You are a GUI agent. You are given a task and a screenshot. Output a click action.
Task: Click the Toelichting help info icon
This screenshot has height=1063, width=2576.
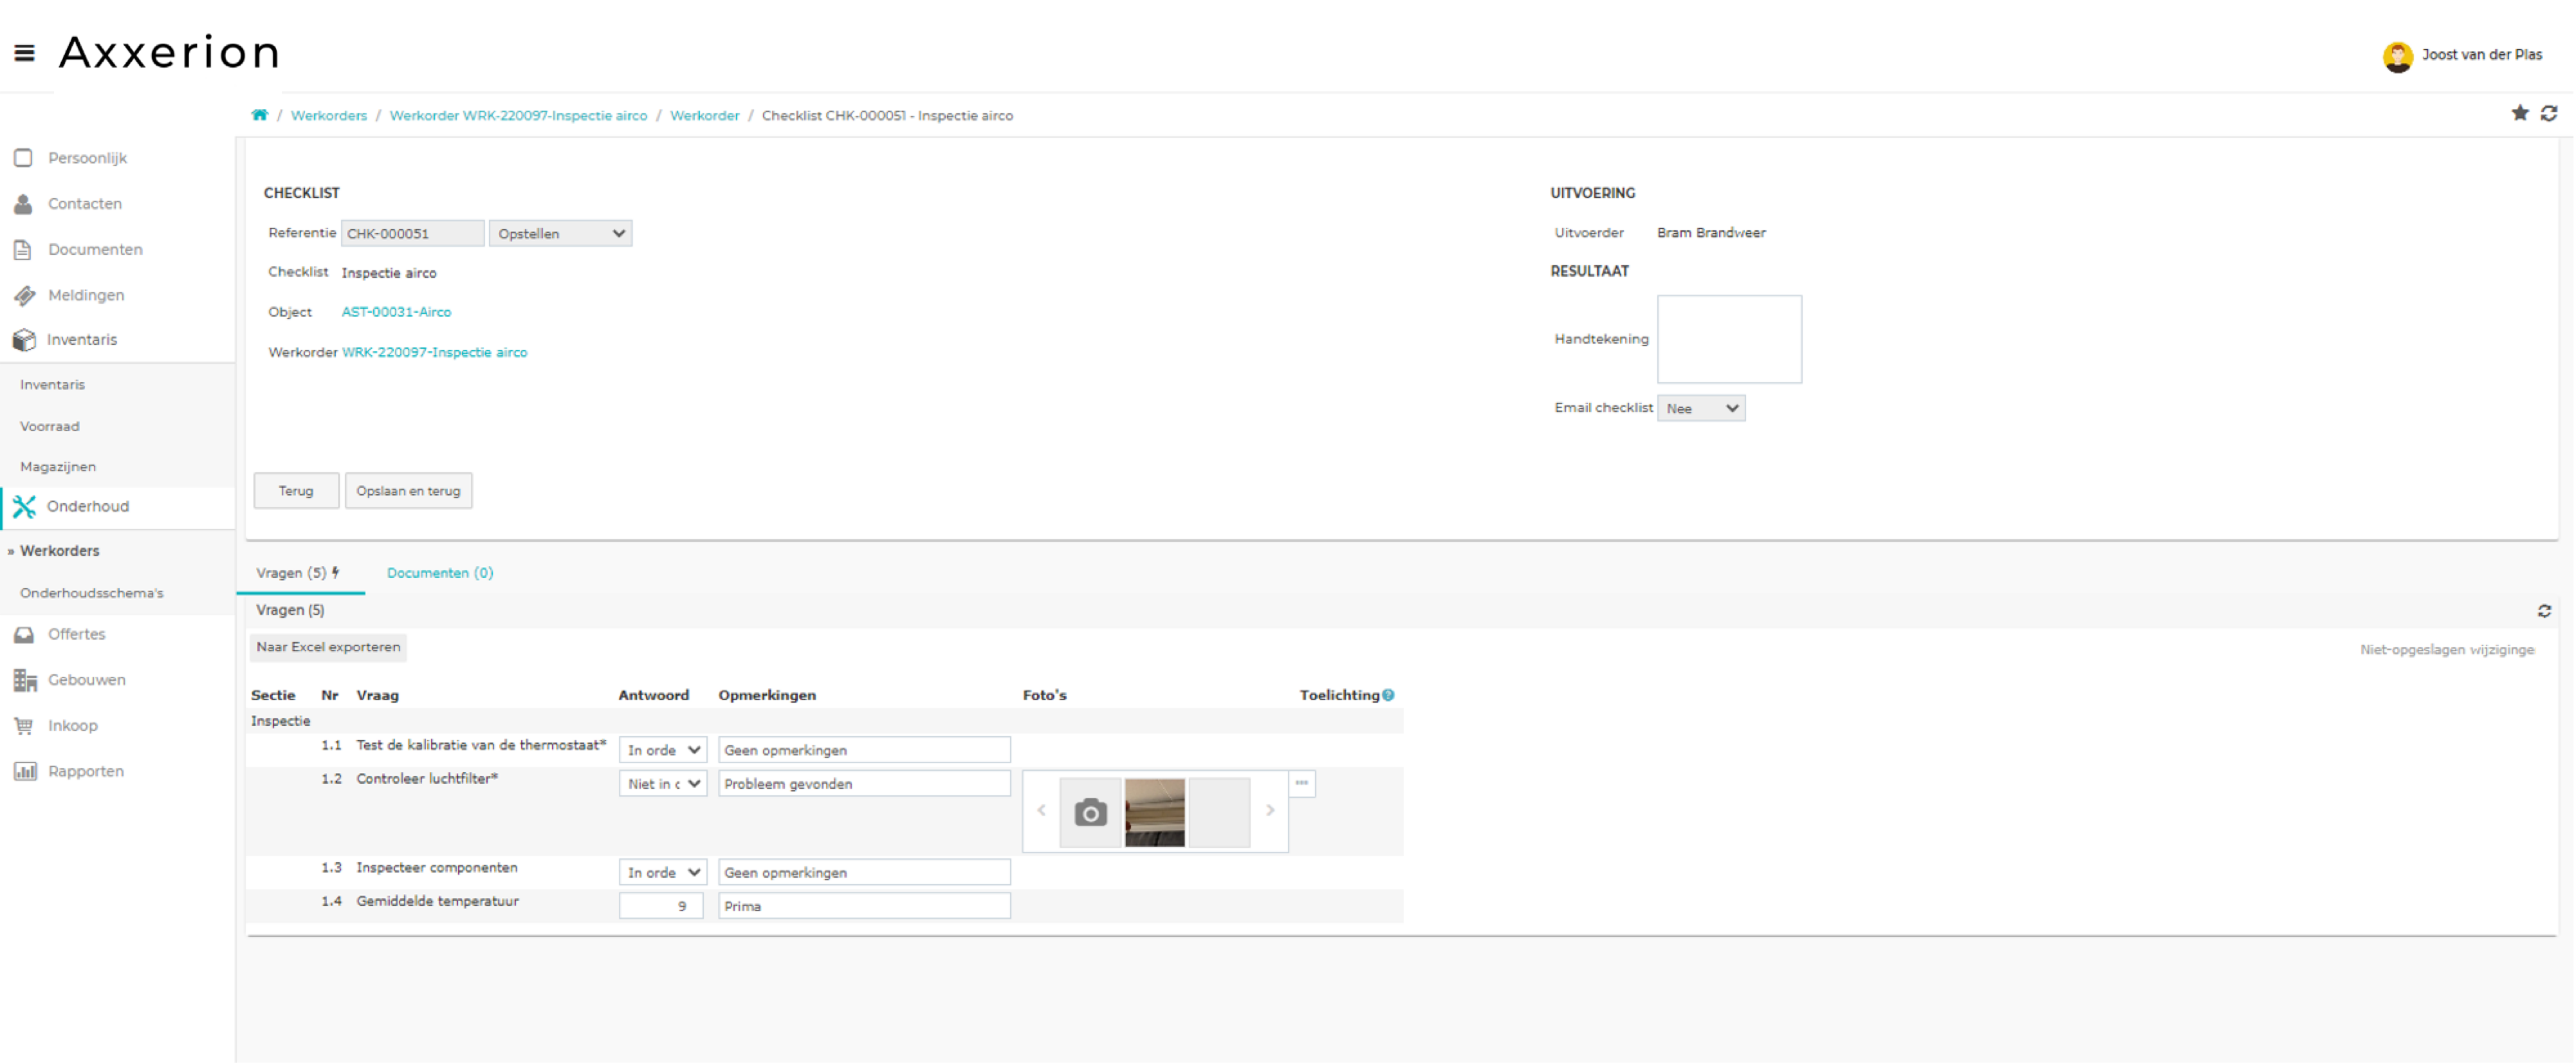point(1388,695)
